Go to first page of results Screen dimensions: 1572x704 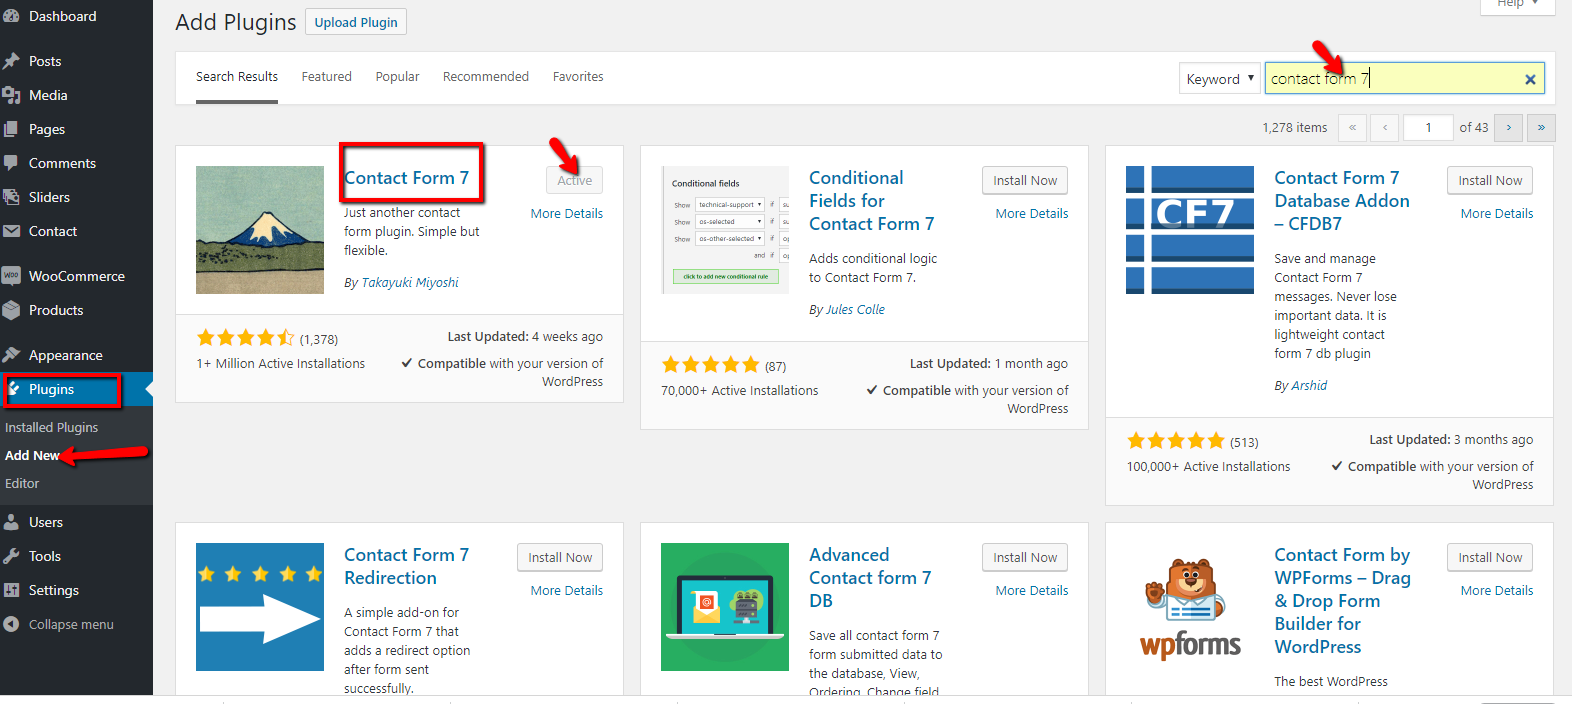(x=1352, y=127)
